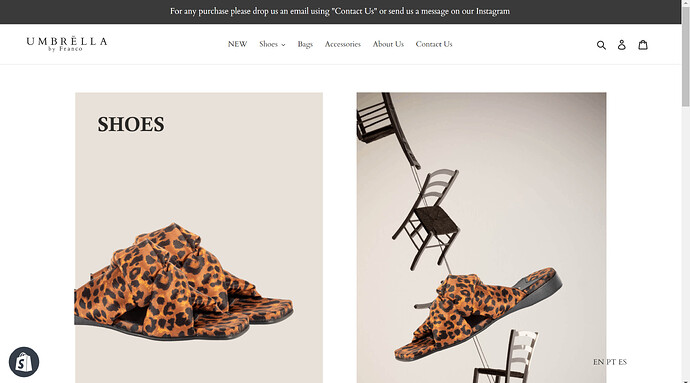Viewport: 690px width, 383px height.
Task: Switch language to PT
Action: click(611, 362)
